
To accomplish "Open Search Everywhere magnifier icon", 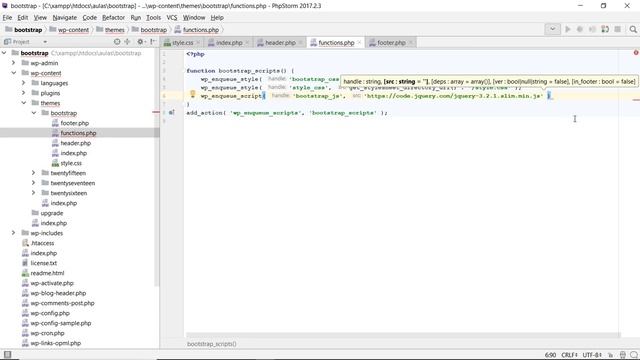I will (x=633, y=29).
